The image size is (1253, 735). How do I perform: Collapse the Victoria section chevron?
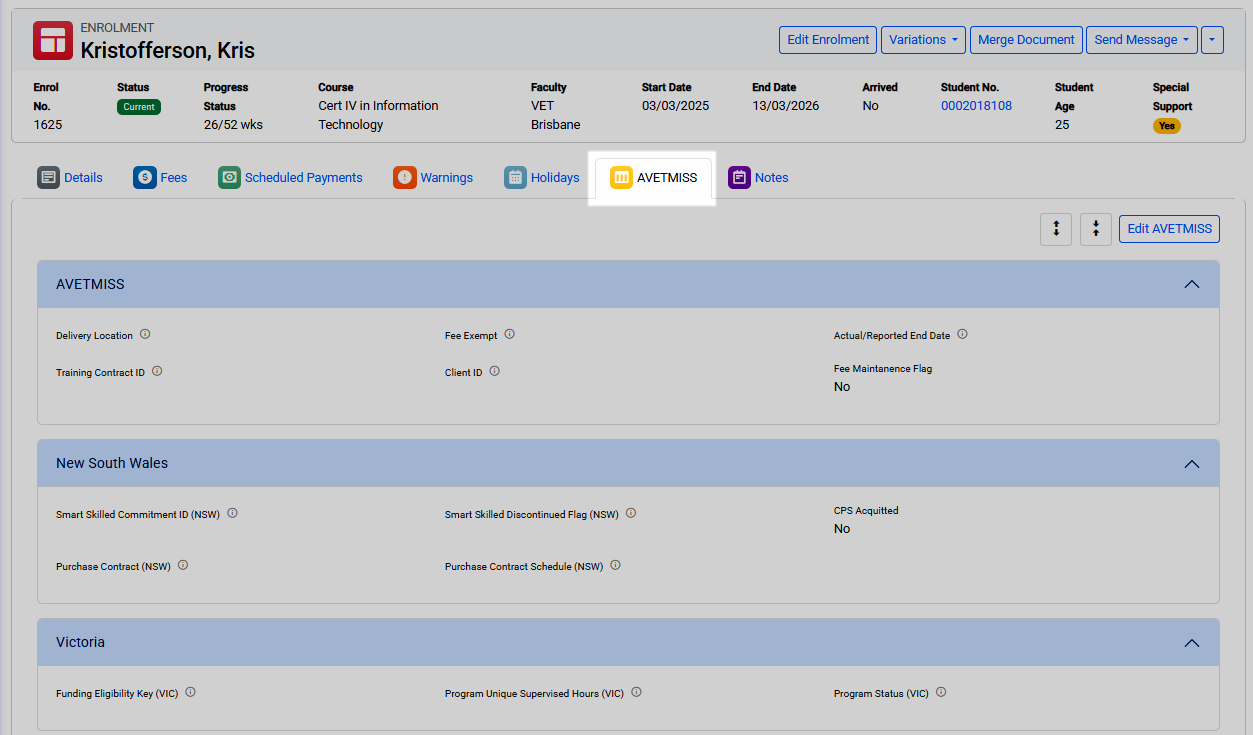point(1191,642)
